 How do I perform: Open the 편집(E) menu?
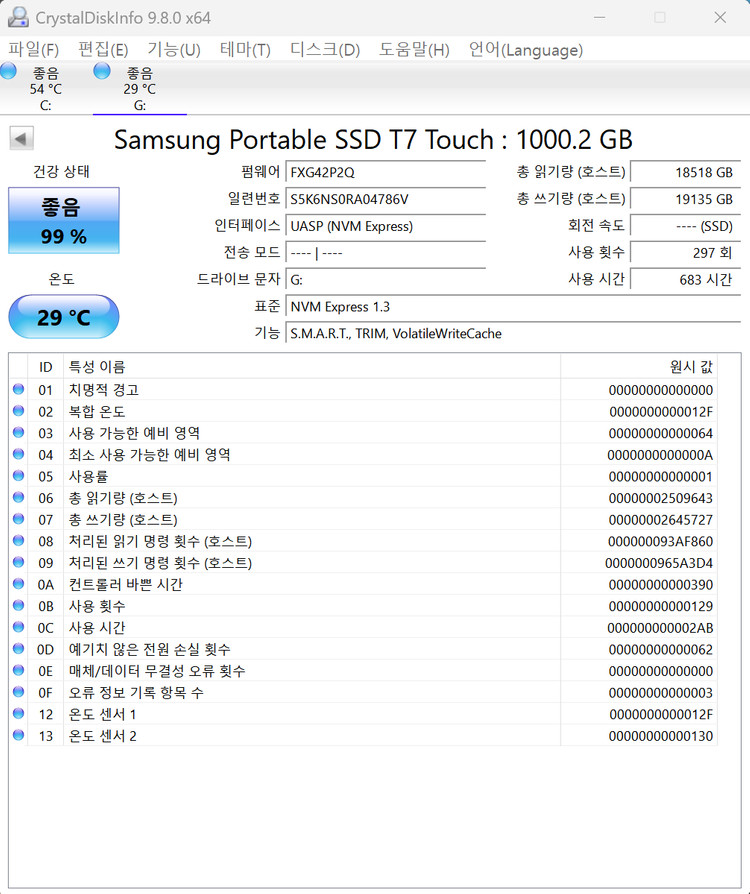tap(103, 50)
